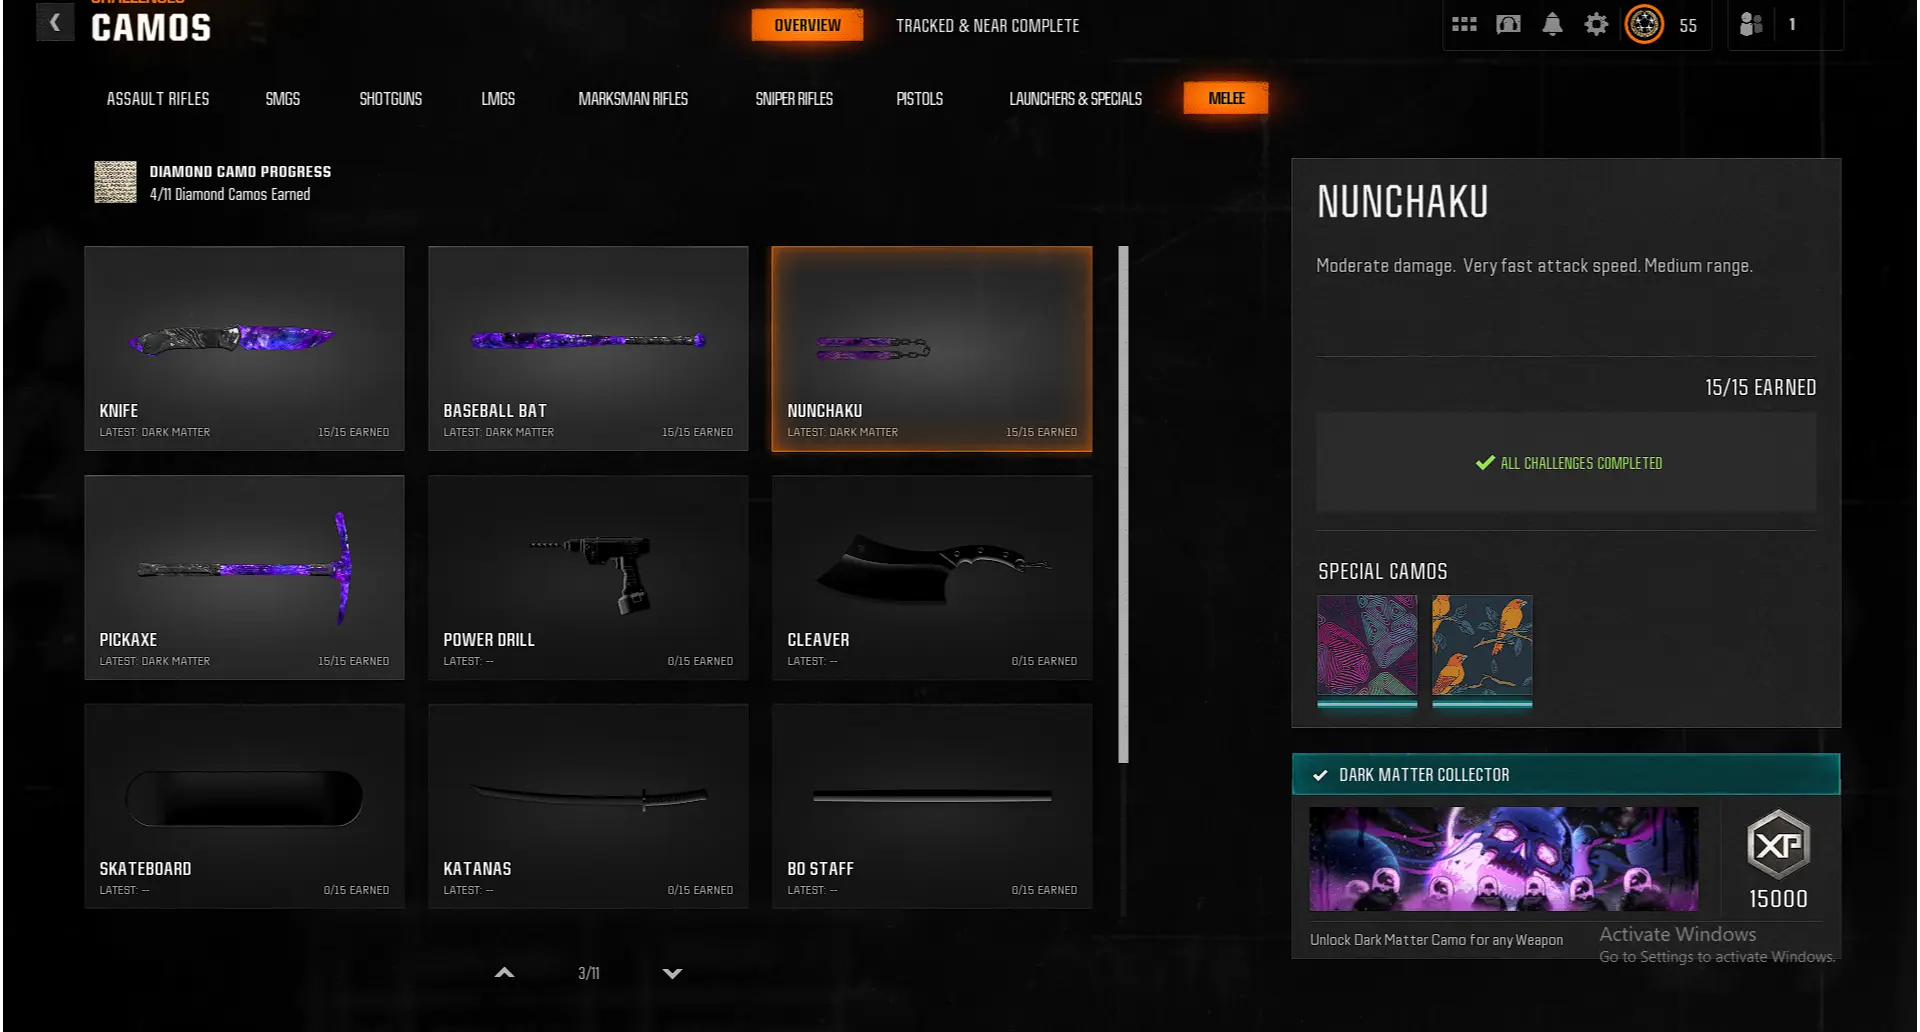Click the NUNCHAKU title in details panel

tap(1402, 202)
